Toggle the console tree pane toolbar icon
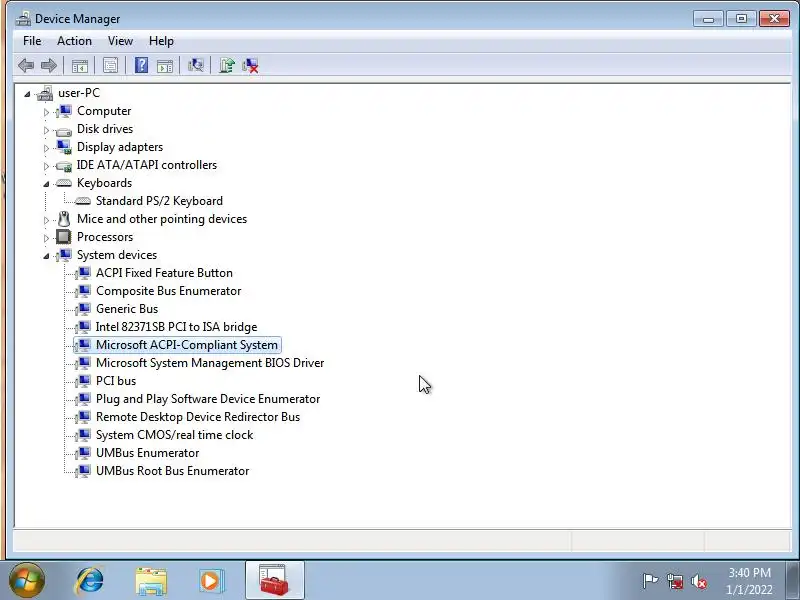Image resolution: width=800 pixels, height=600 pixels. click(x=80, y=65)
